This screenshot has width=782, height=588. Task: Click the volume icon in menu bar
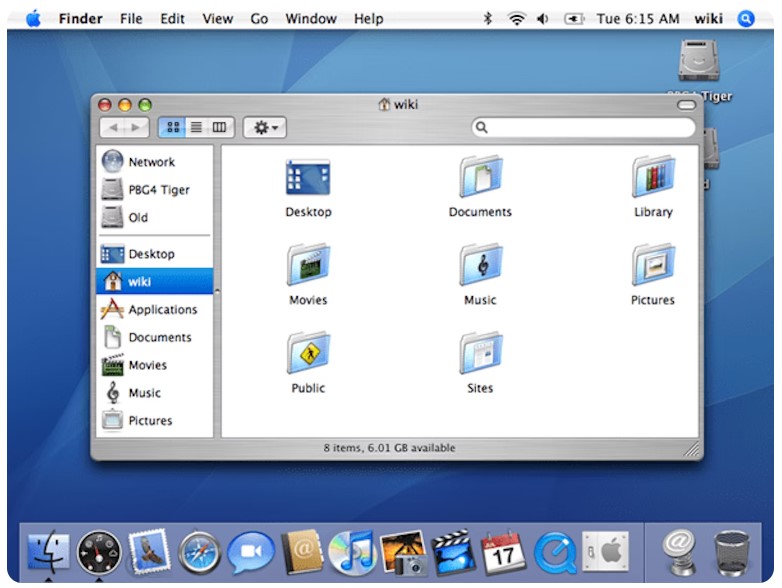pos(543,19)
